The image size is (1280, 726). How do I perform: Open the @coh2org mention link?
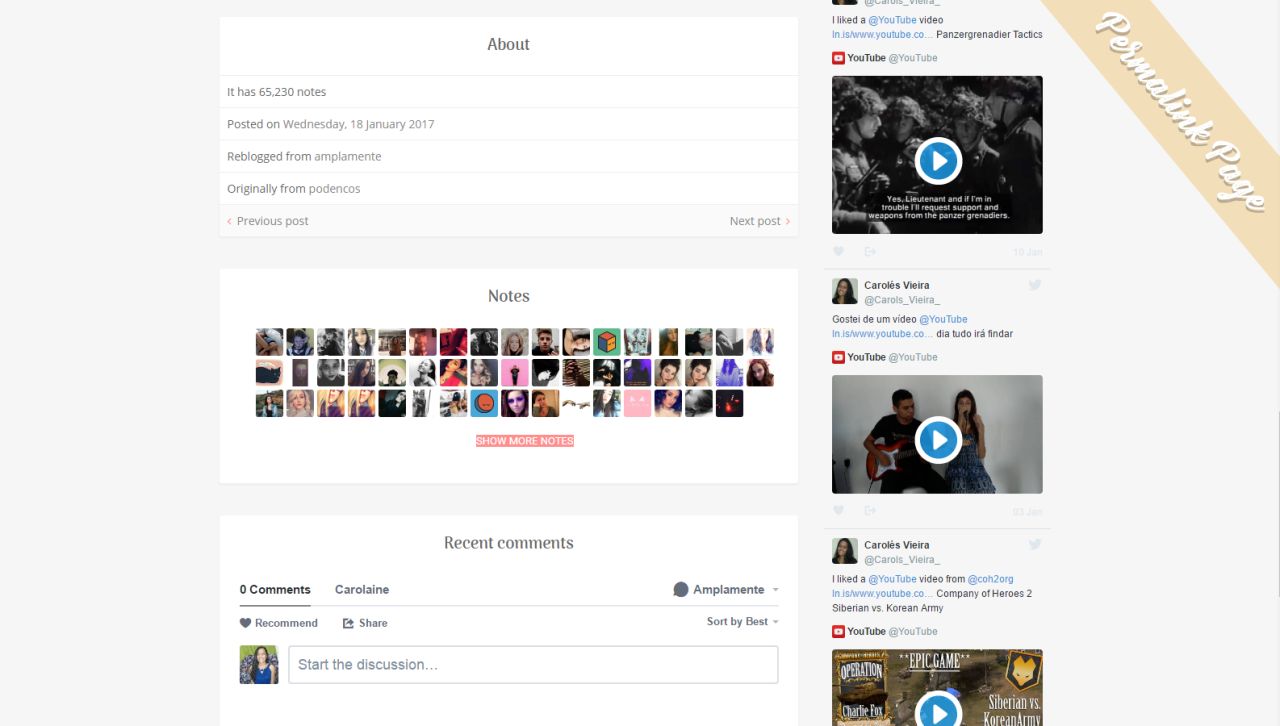pos(991,579)
